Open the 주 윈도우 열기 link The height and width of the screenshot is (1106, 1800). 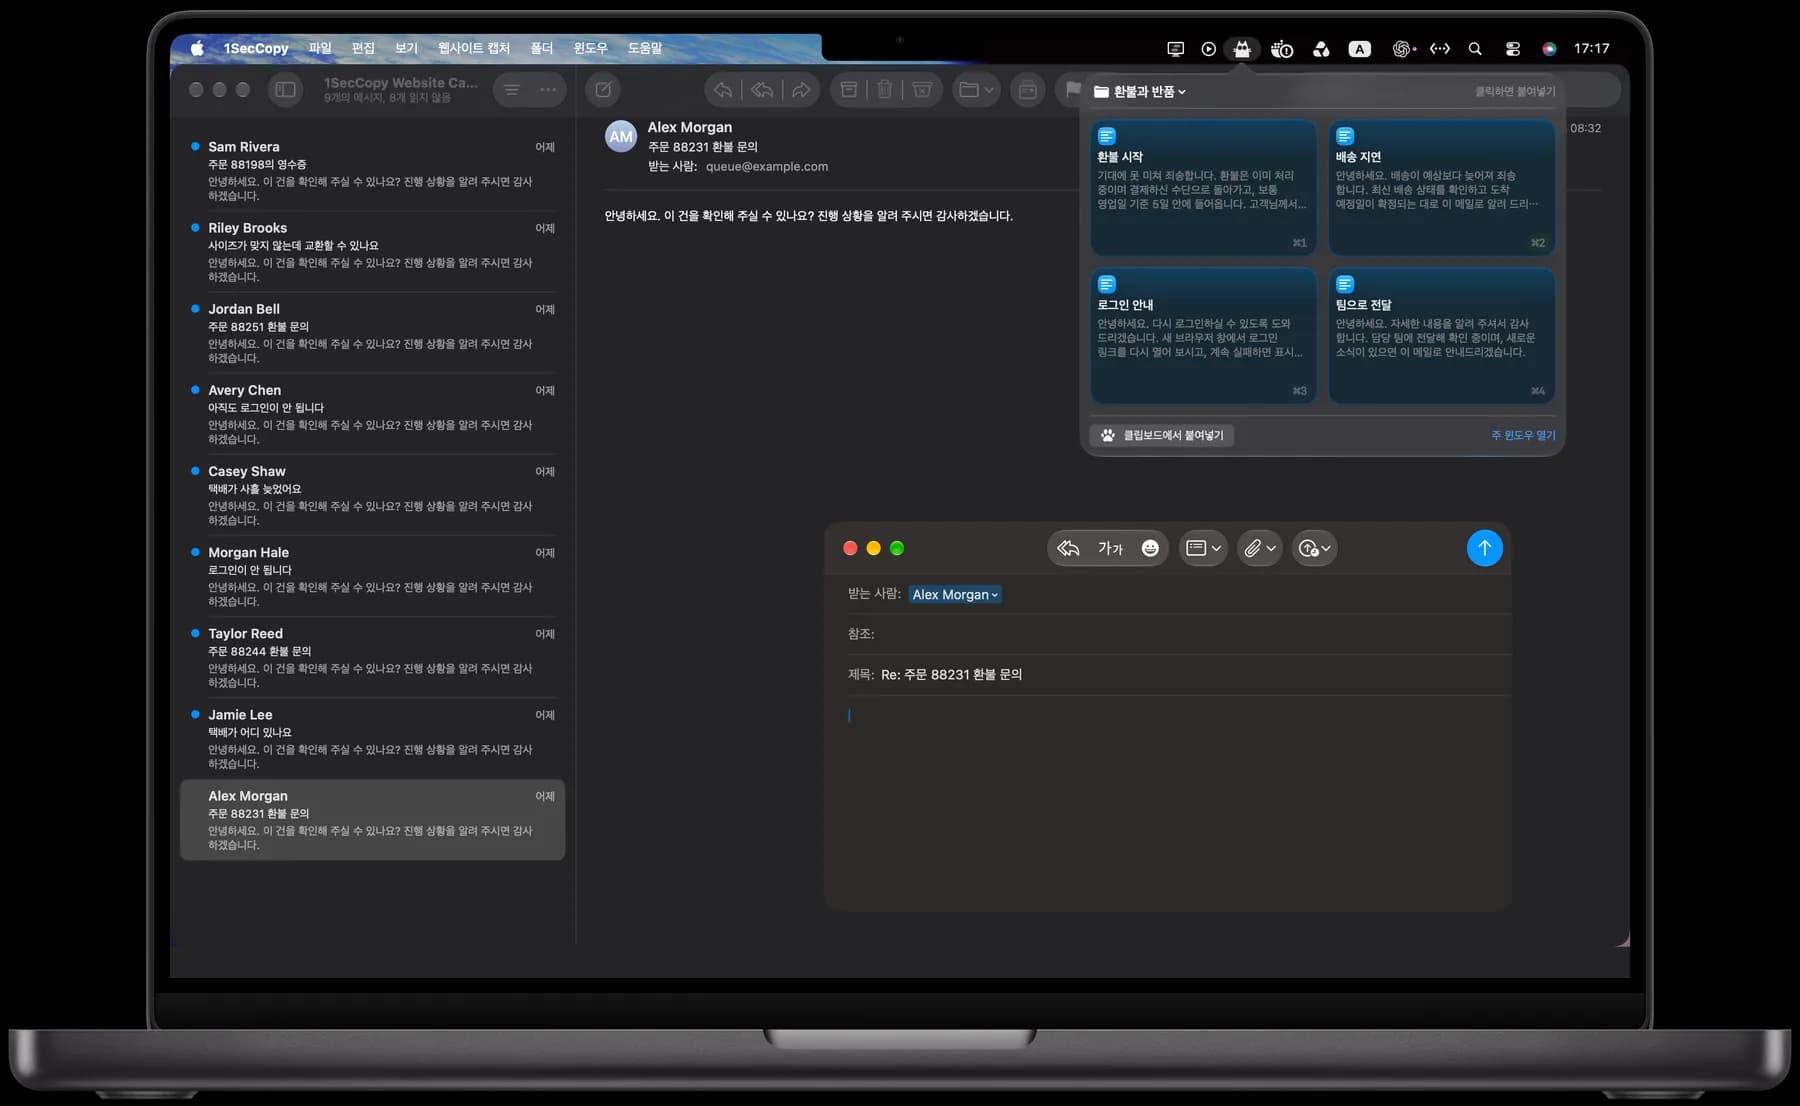1523,435
